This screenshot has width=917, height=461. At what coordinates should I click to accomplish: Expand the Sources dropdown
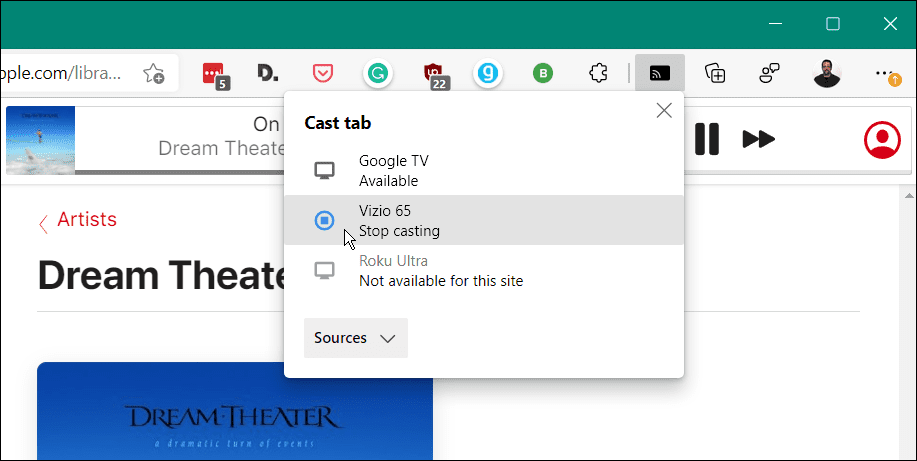click(x=356, y=338)
